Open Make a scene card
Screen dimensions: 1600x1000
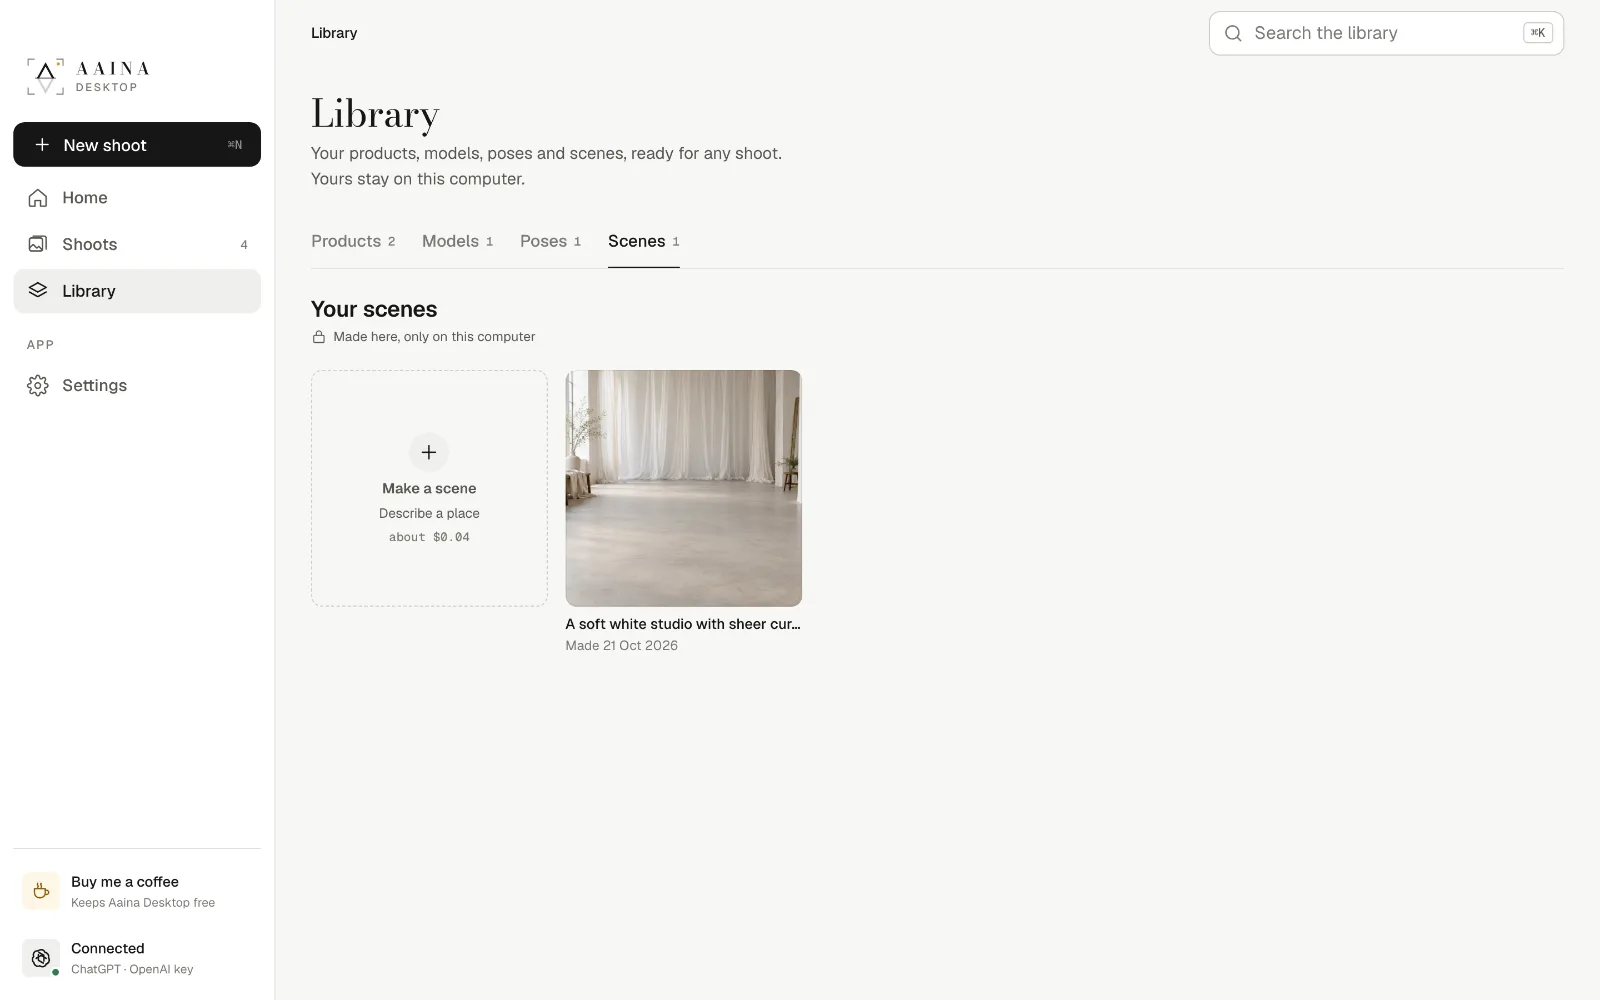tap(429, 488)
